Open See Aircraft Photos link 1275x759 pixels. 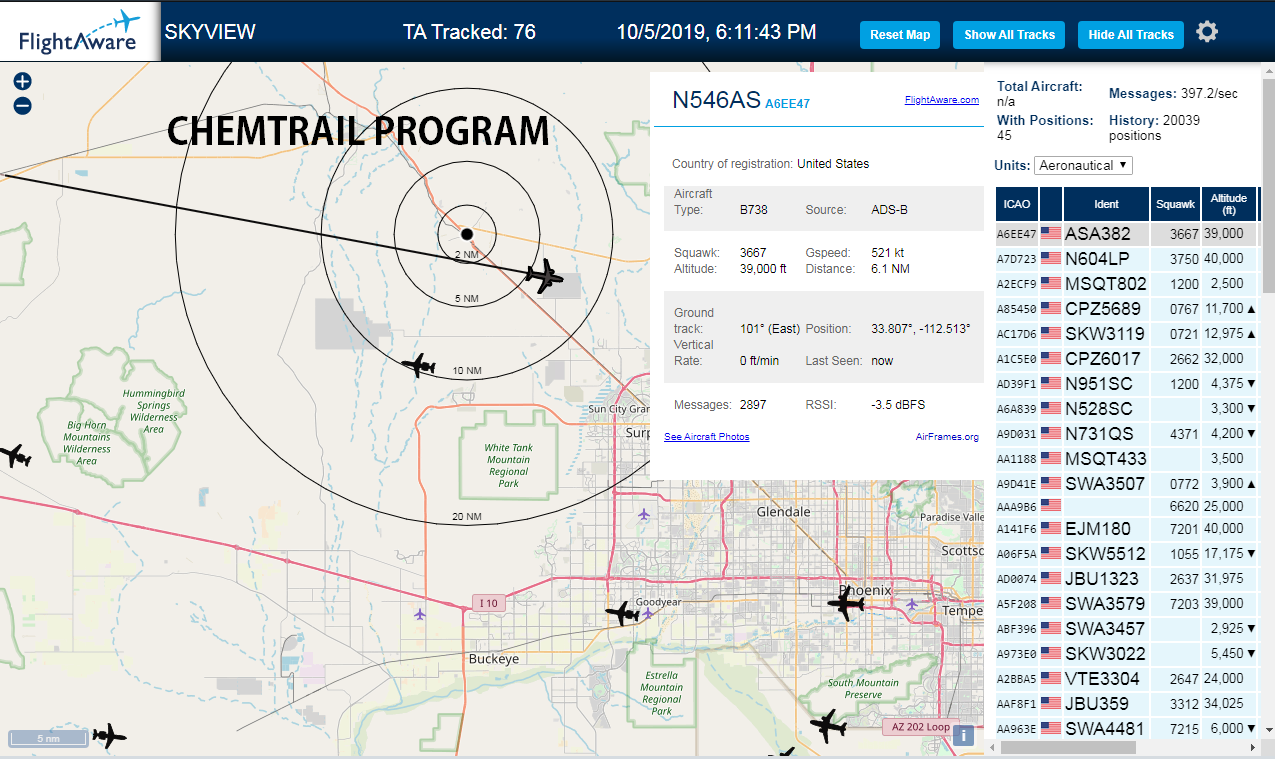[707, 437]
